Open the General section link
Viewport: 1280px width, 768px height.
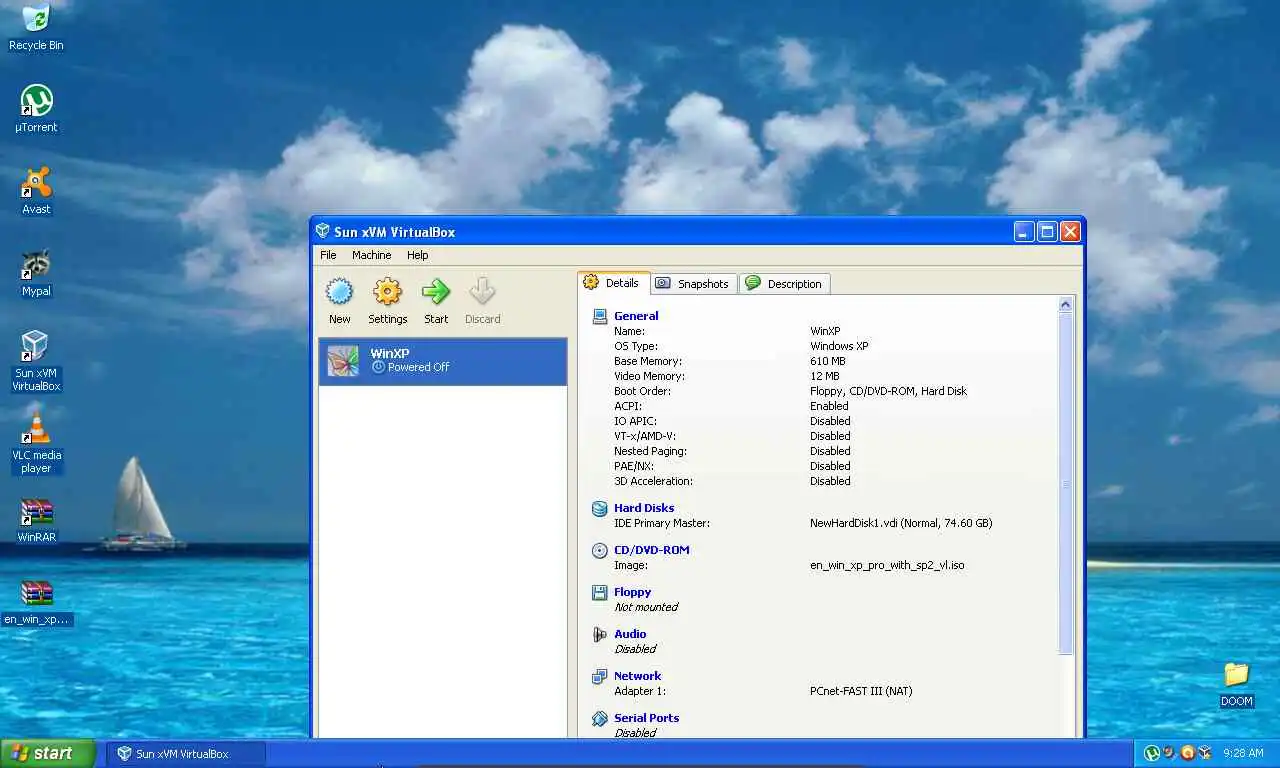point(636,316)
